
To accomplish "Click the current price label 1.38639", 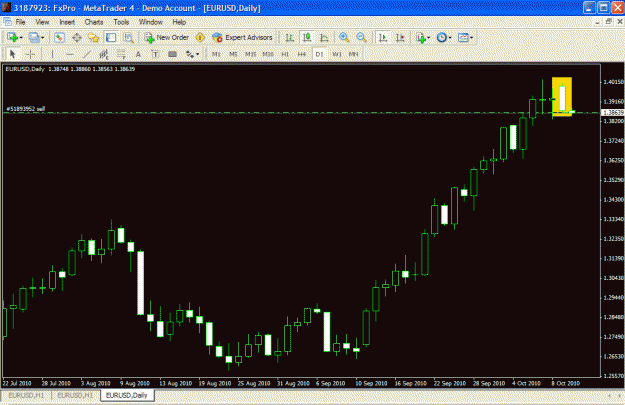I will click(x=613, y=113).
